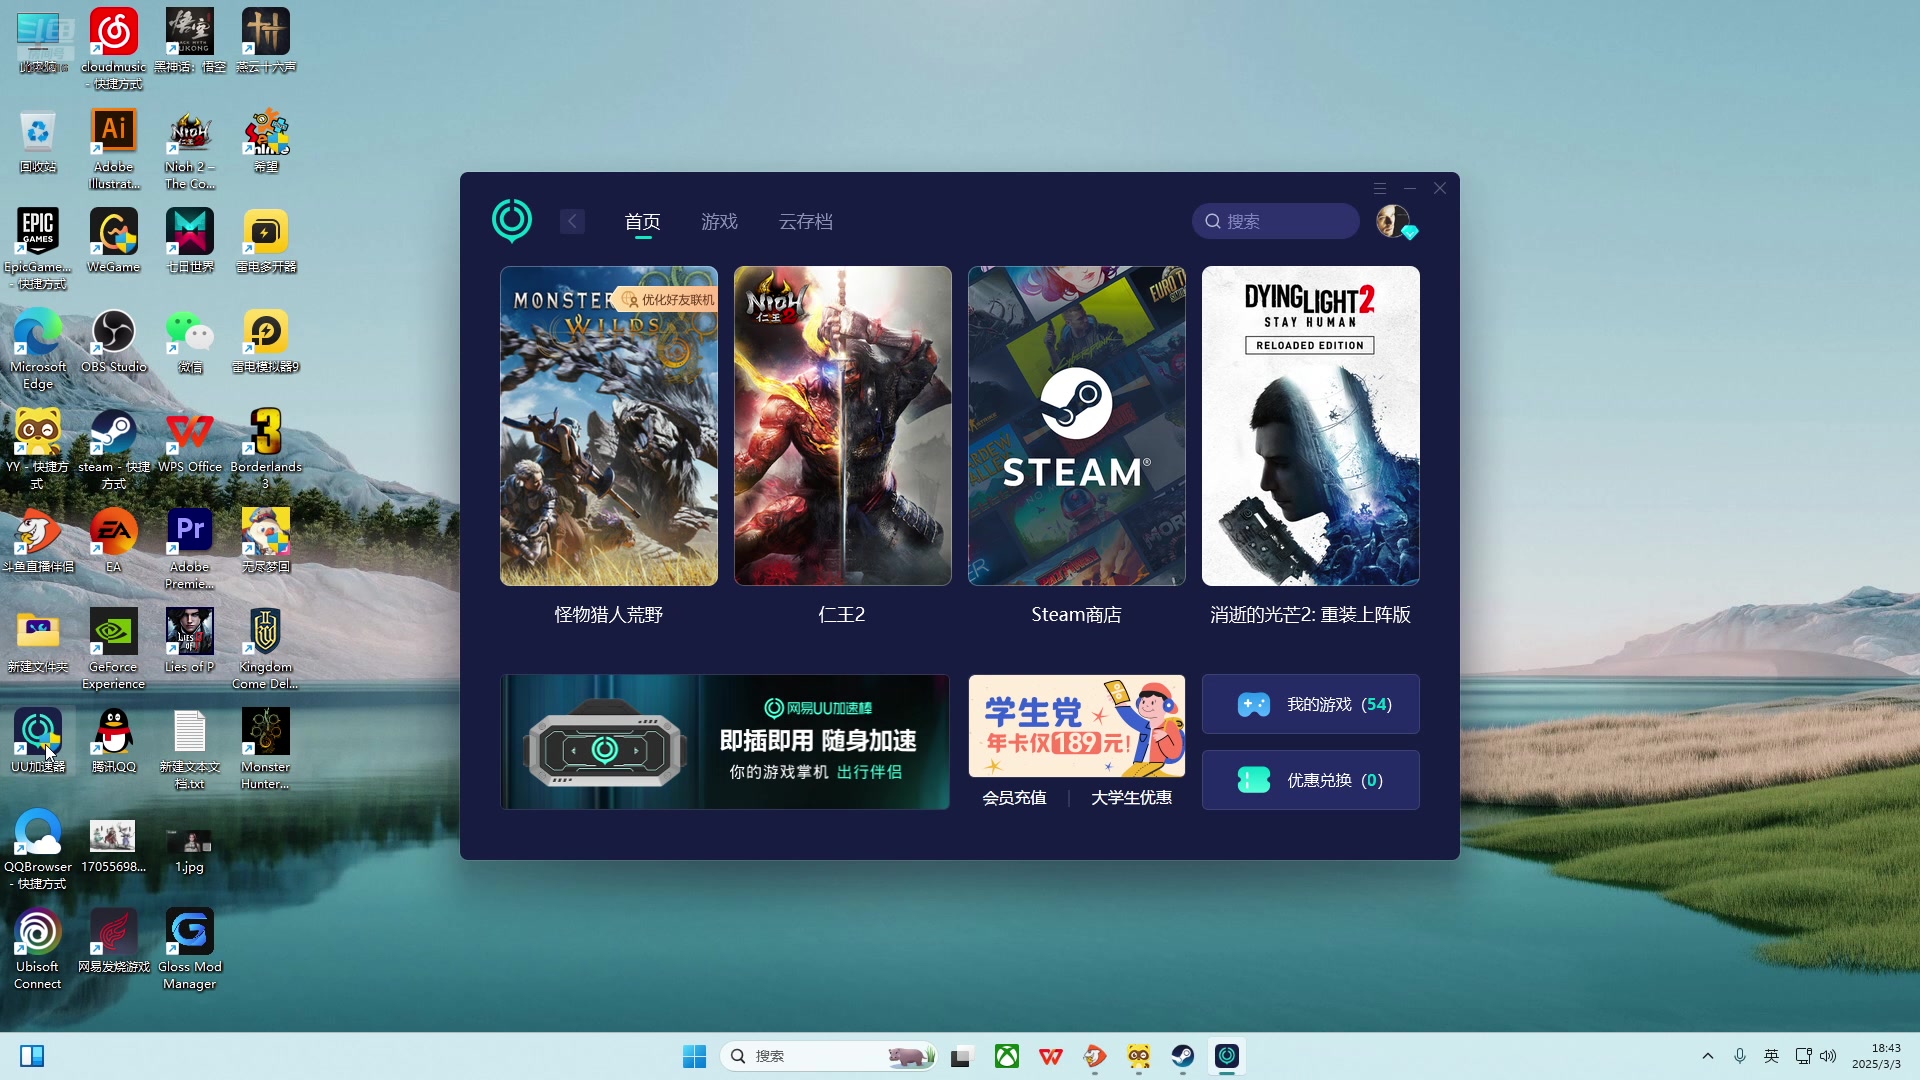Select the 黑神话:悟空 desktop icon

coord(190,40)
